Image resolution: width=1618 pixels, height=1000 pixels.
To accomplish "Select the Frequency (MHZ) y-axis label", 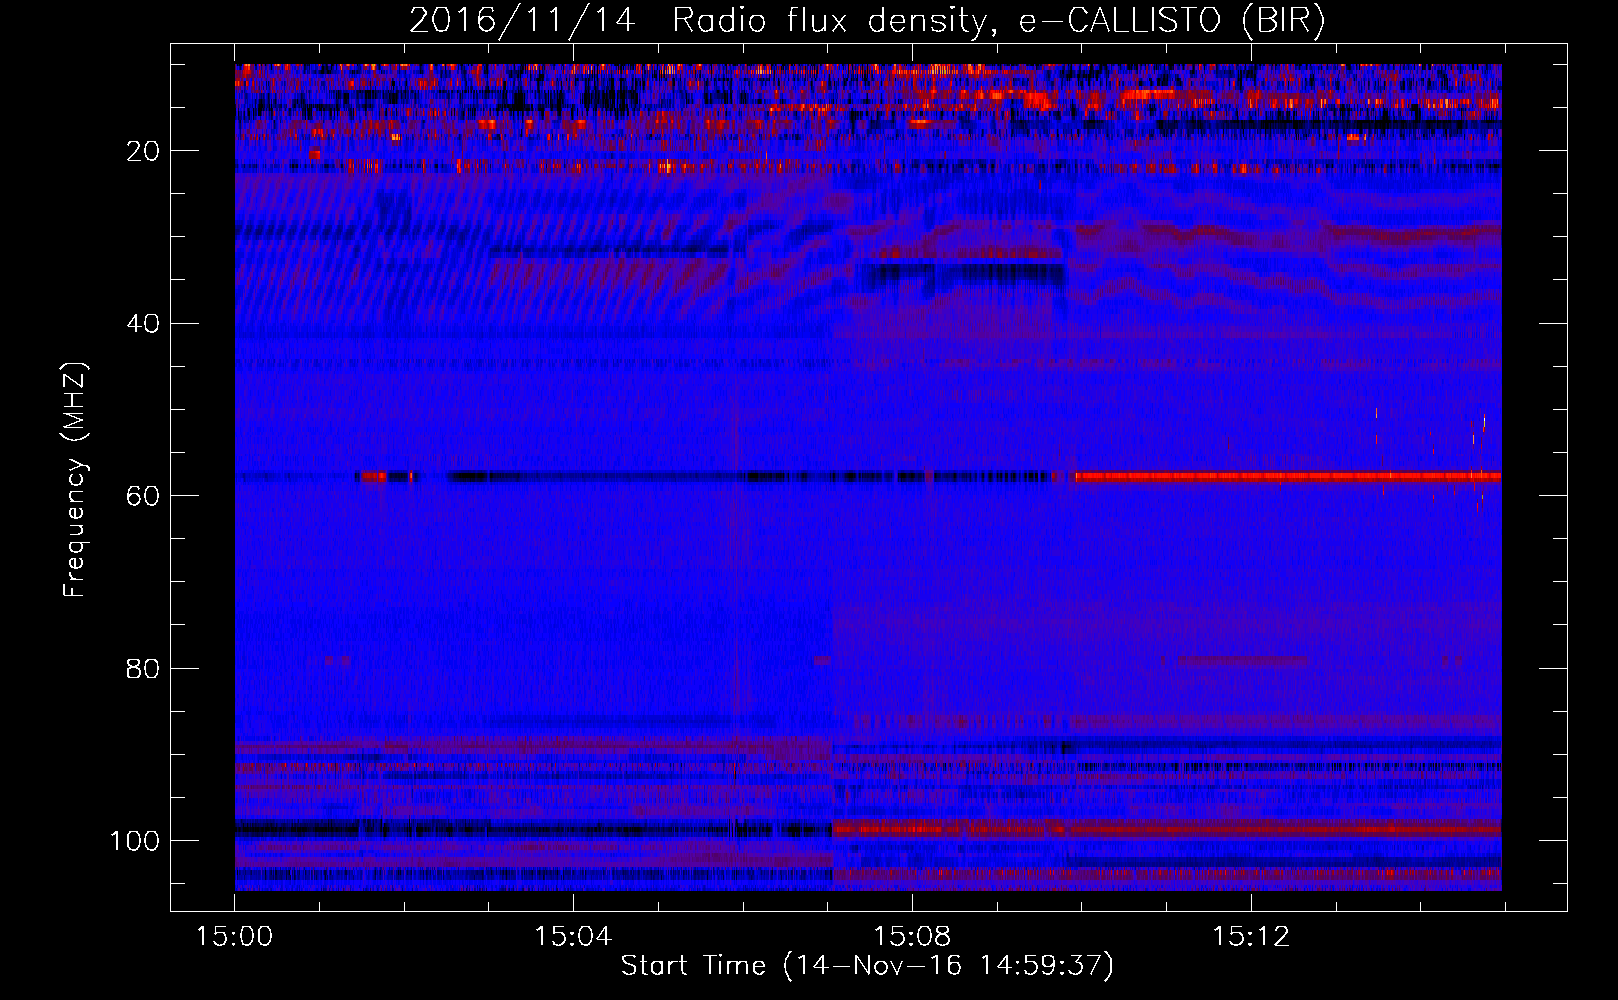I will pyautogui.click(x=76, y=481).
